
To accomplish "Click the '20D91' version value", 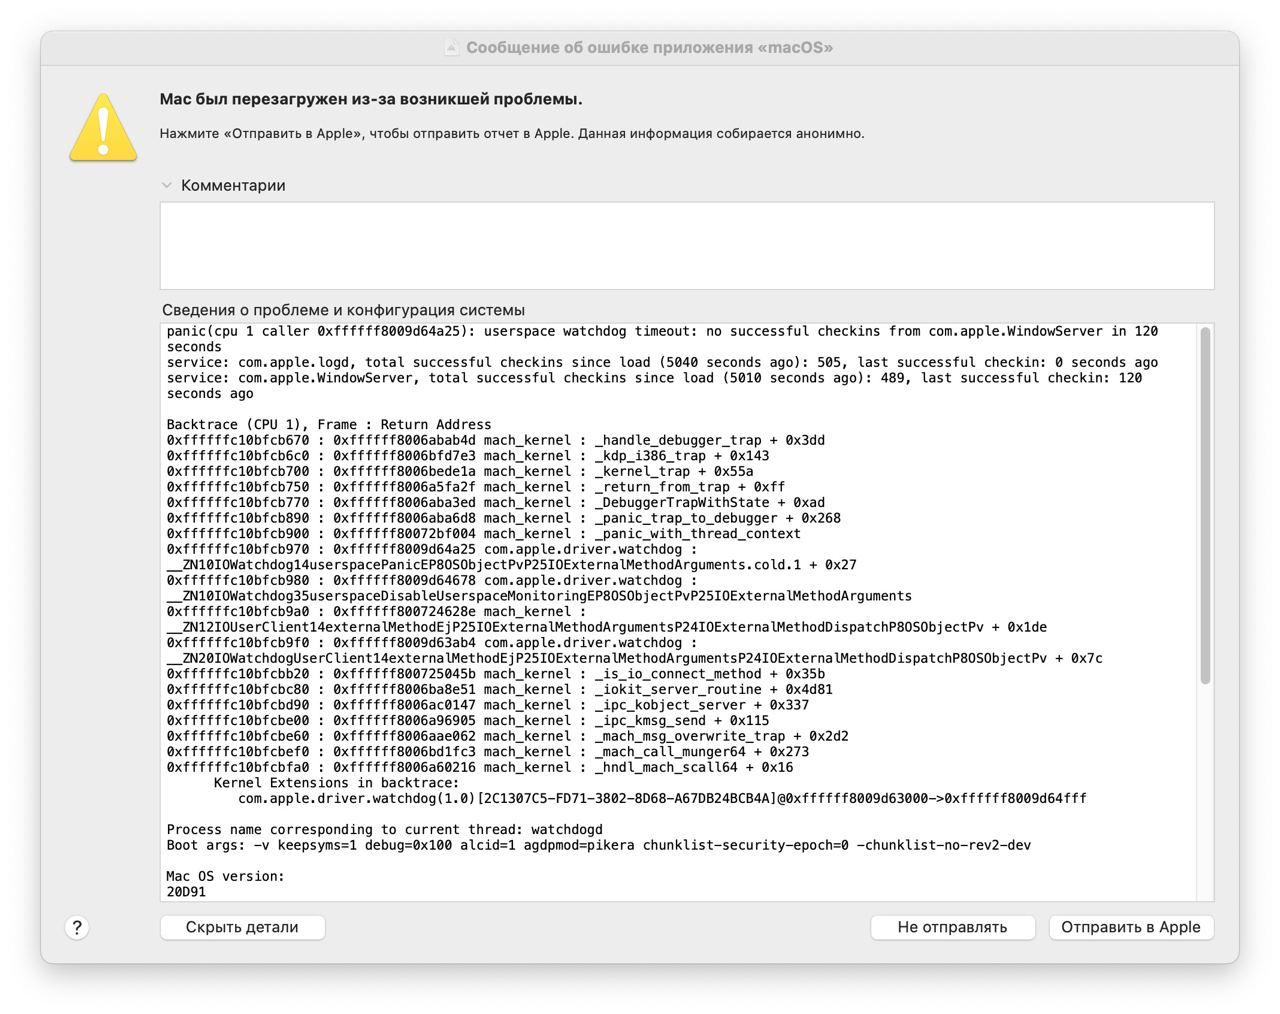I will click(x=186, y=892).
